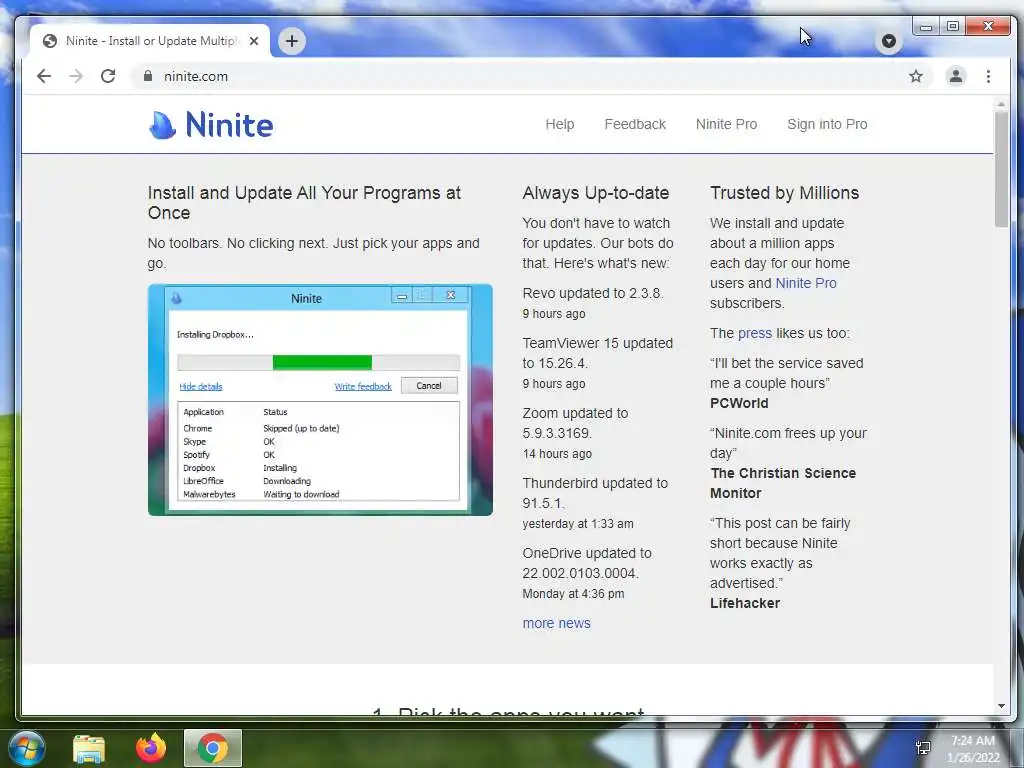The image size is (1024, 768).
Task: Click 'TeamViewer 15 updated to 15.26.4.' text
Action: (x=598, y=353)
